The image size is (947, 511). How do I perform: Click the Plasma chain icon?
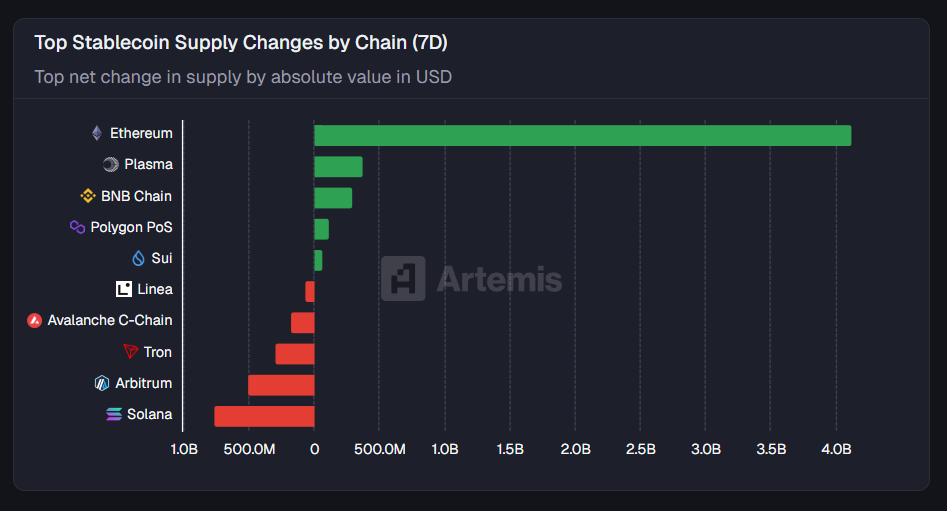[x=111, y=164]
